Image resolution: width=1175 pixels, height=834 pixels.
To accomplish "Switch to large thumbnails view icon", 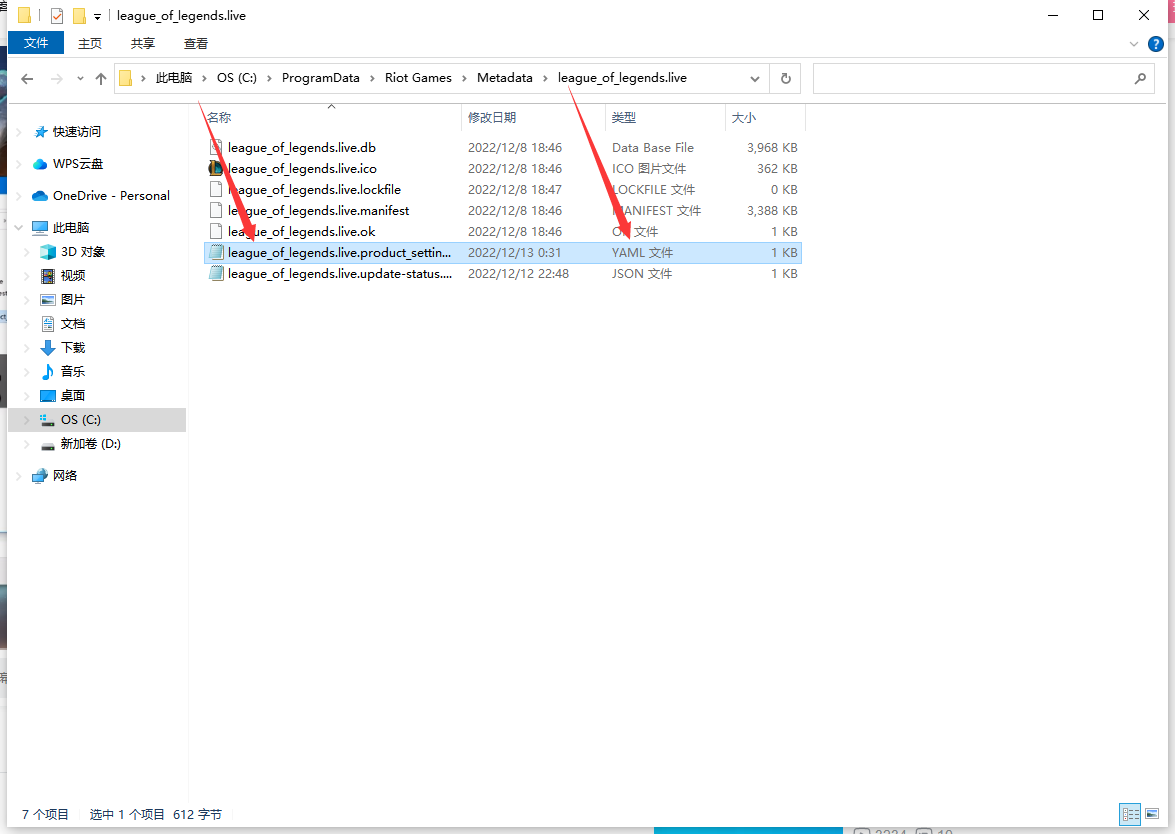I will (1153, 814).
